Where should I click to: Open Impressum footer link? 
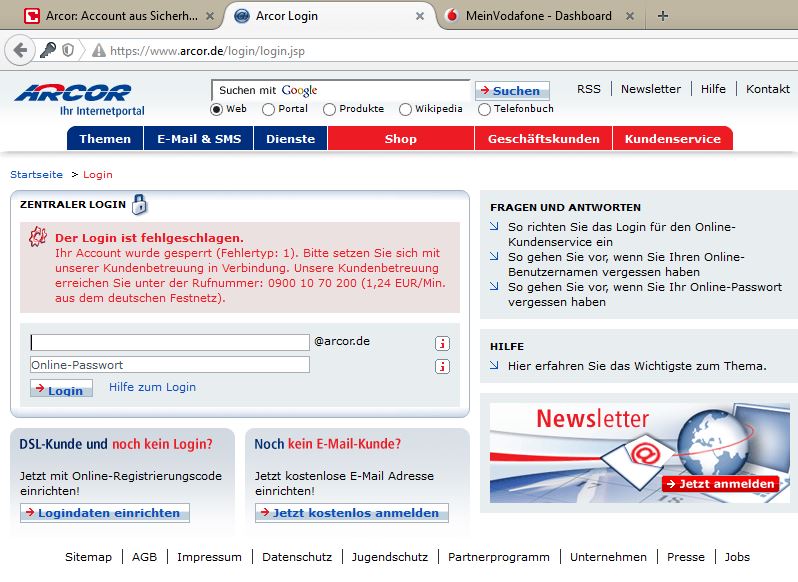pos(209,557)
